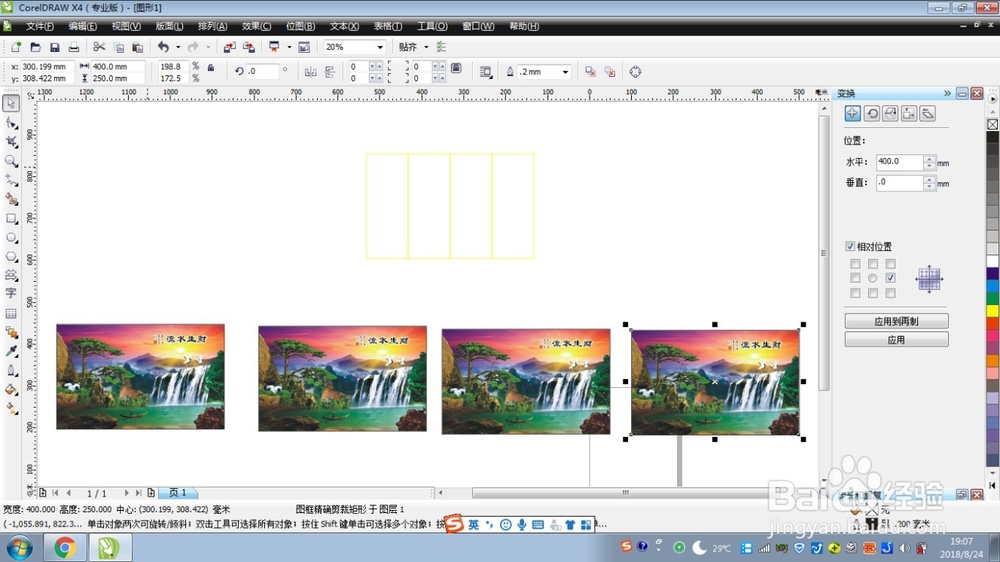
Task: Check the top-right anchor checkbox
Action: [890, 263]
